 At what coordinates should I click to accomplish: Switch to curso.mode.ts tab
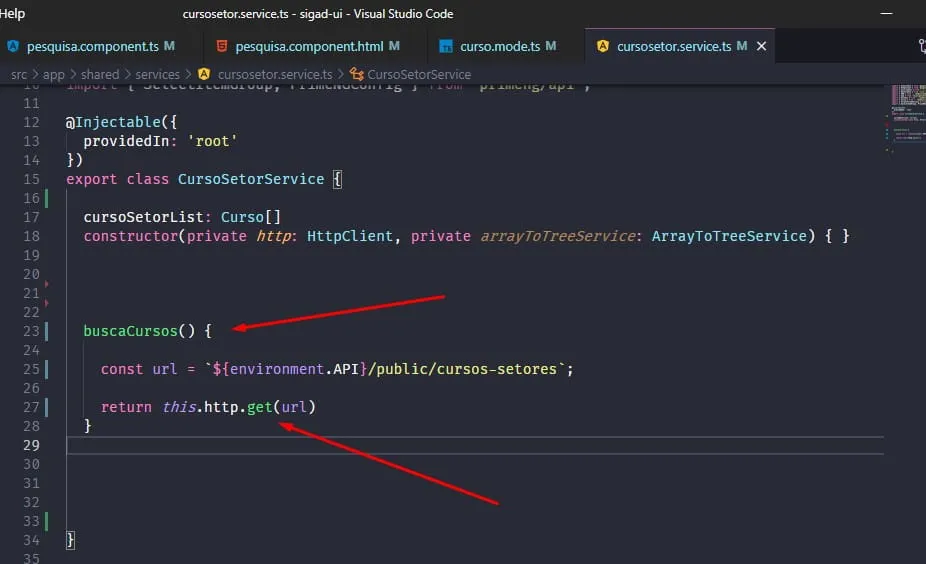tap(500, 46)
